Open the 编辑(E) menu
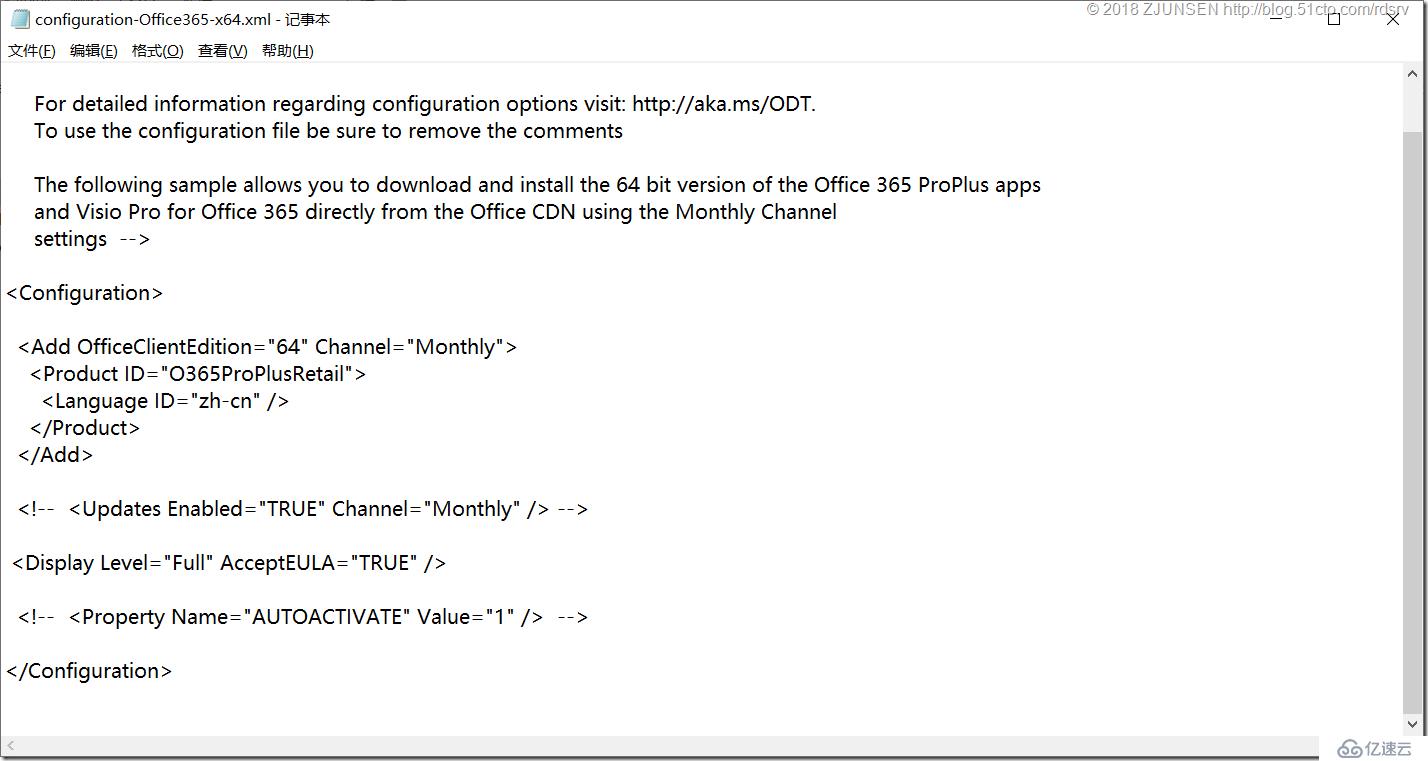The image size is (1428, 761). pyautogui.click(x=94, y=51)
